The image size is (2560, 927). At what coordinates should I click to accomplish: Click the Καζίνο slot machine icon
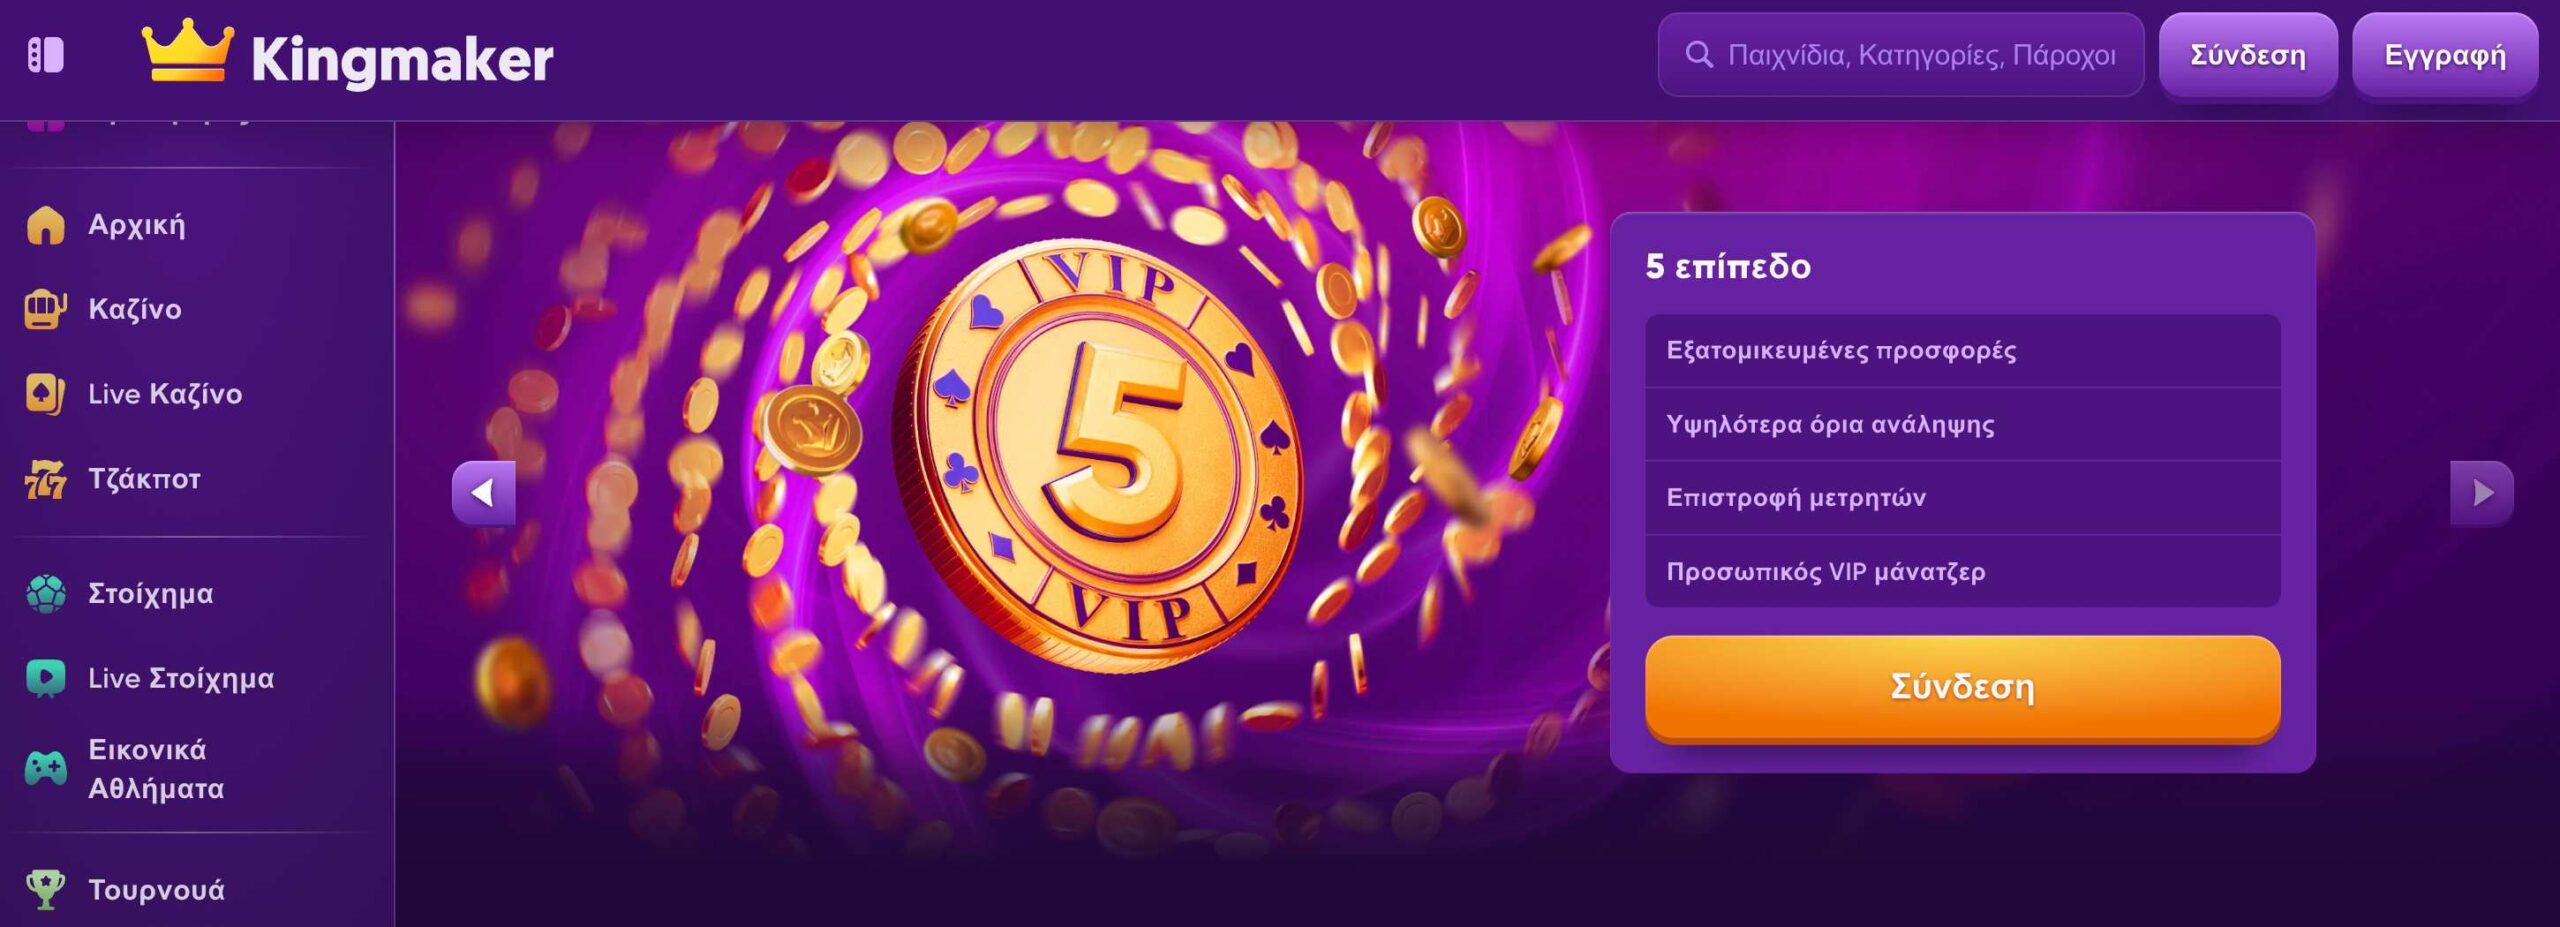pyautogui.click(x=45, y=309)
